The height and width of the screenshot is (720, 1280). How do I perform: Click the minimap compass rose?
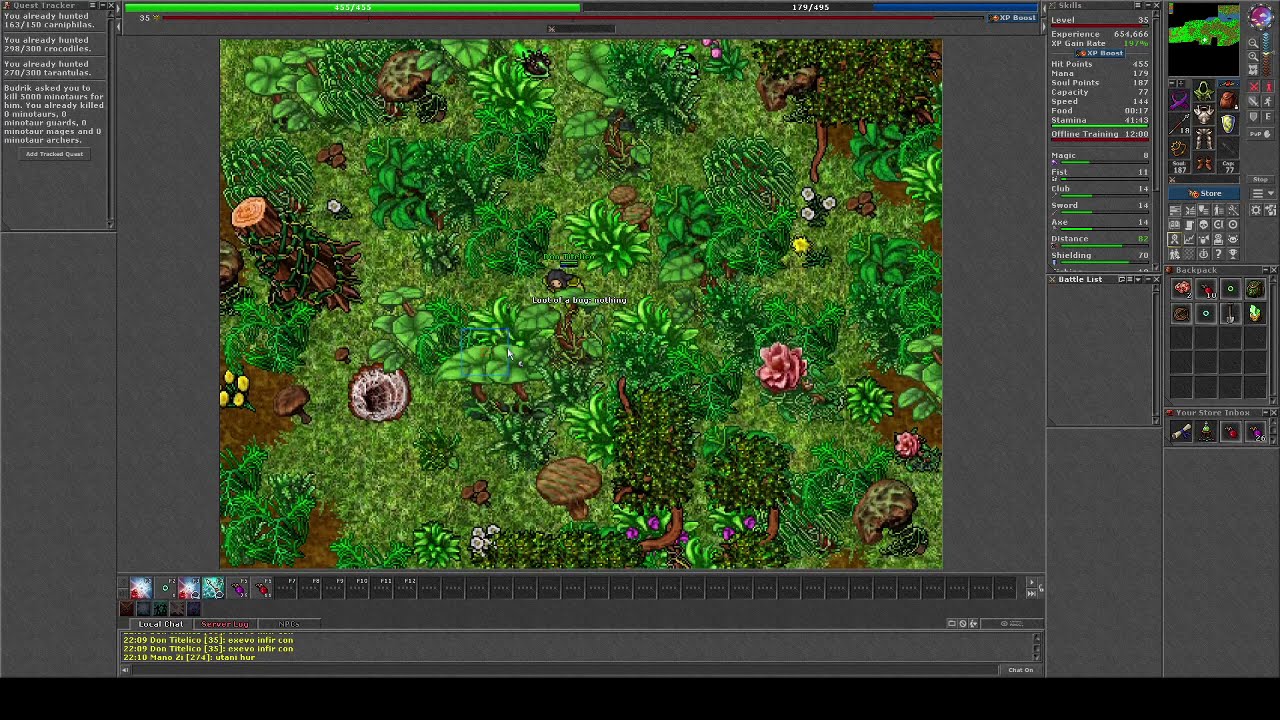(1262, 16)
